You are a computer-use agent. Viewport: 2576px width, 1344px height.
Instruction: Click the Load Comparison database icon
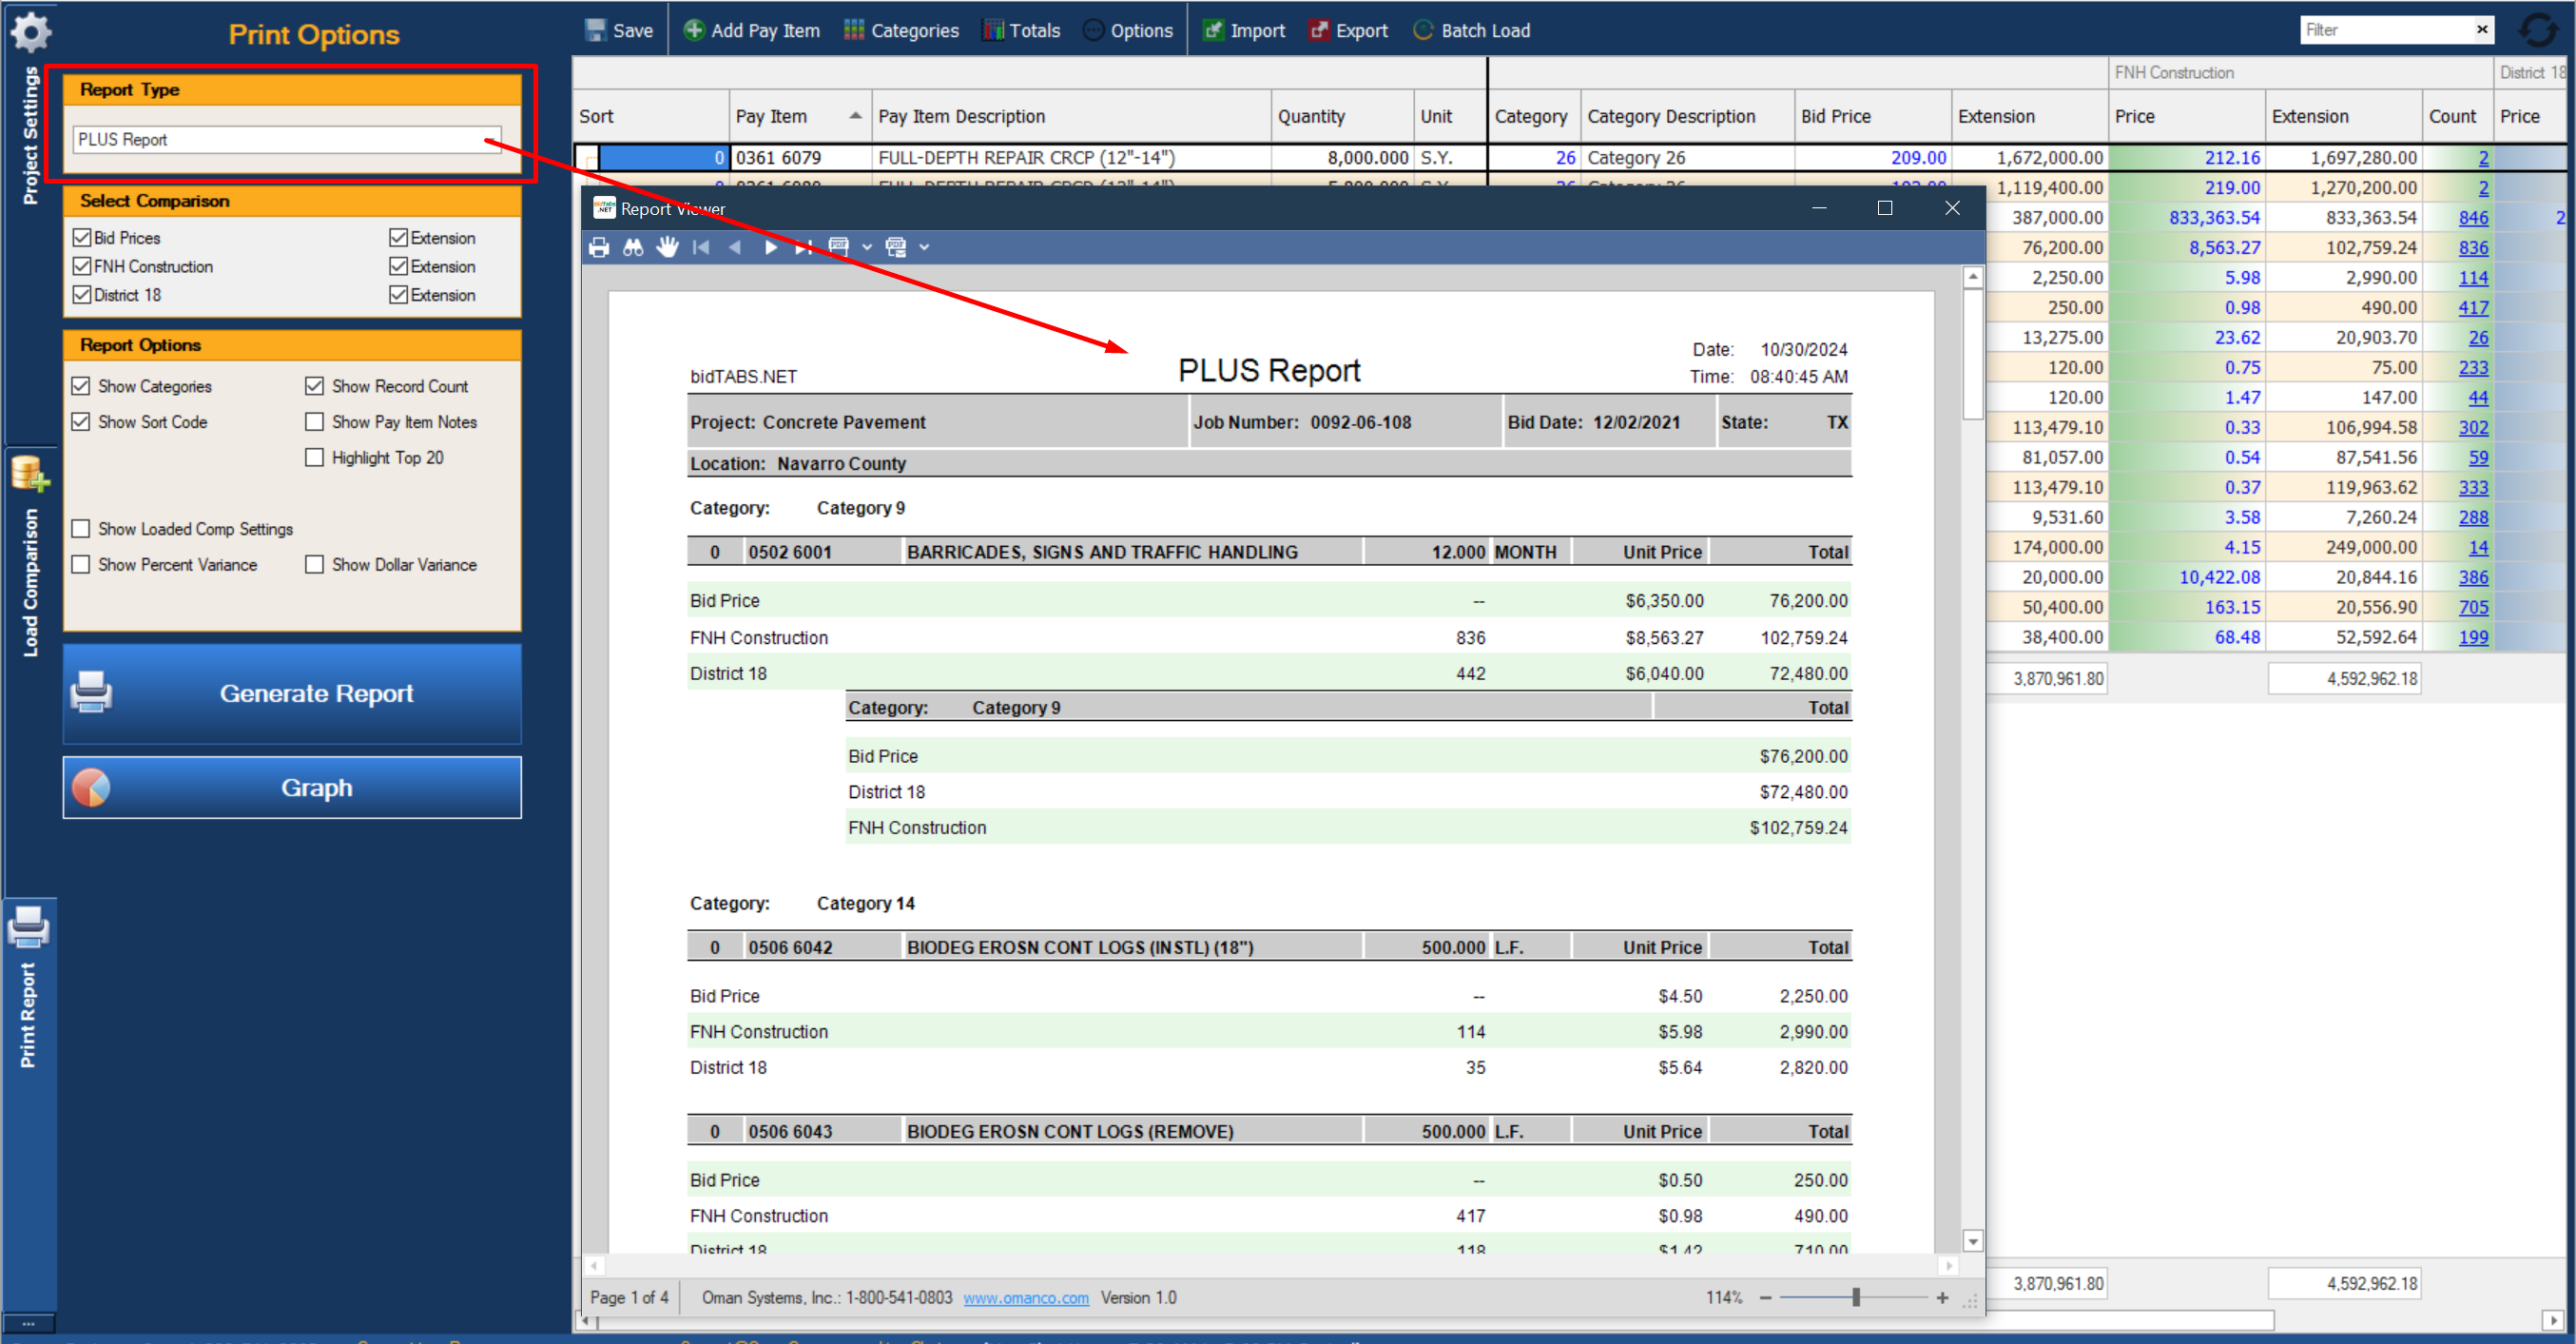(x=29, y=473)
